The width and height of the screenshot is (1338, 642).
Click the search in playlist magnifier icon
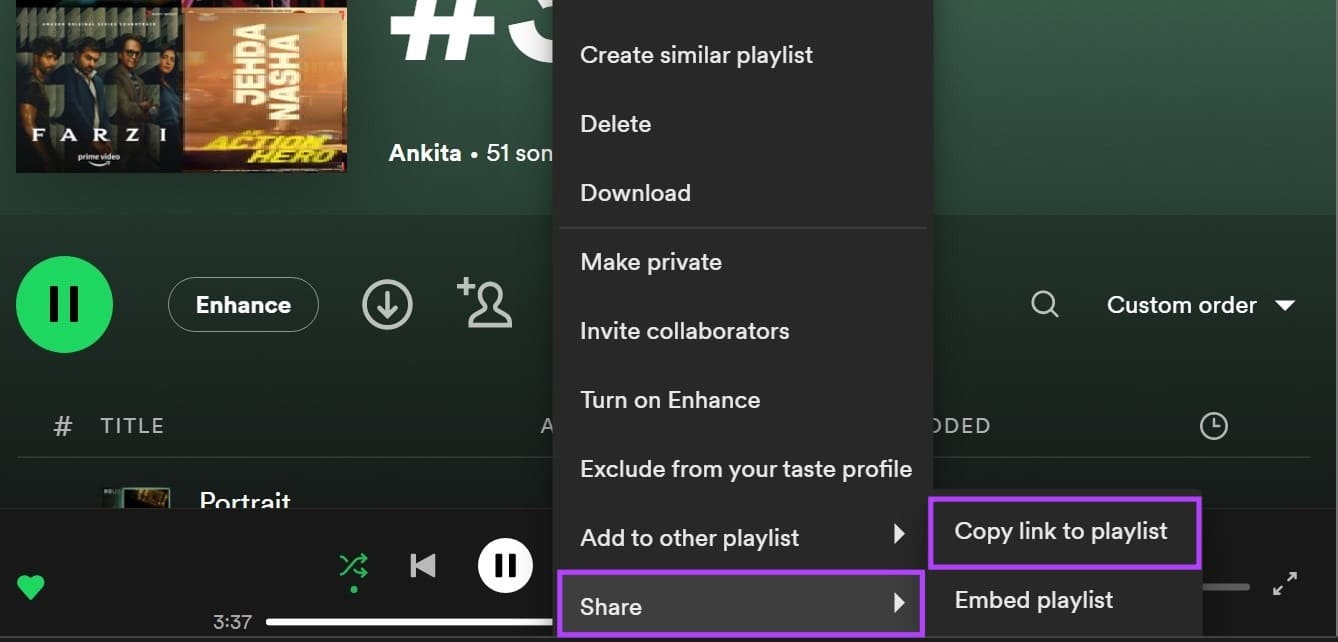click(x=1044, y=304)
